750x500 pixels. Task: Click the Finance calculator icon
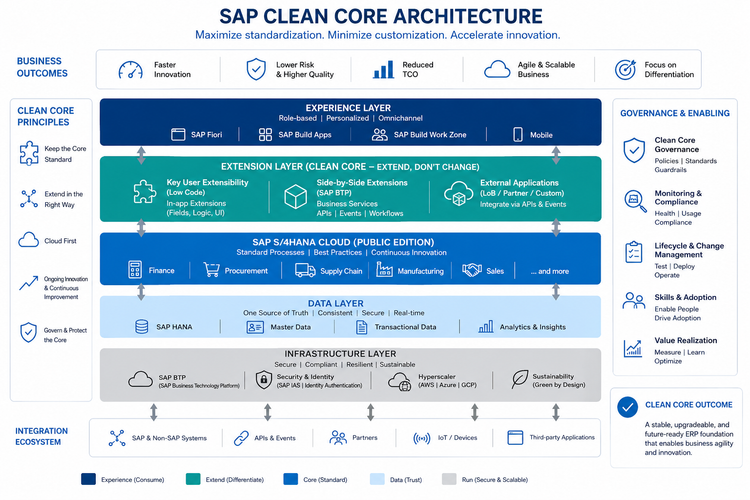point(135,270)
